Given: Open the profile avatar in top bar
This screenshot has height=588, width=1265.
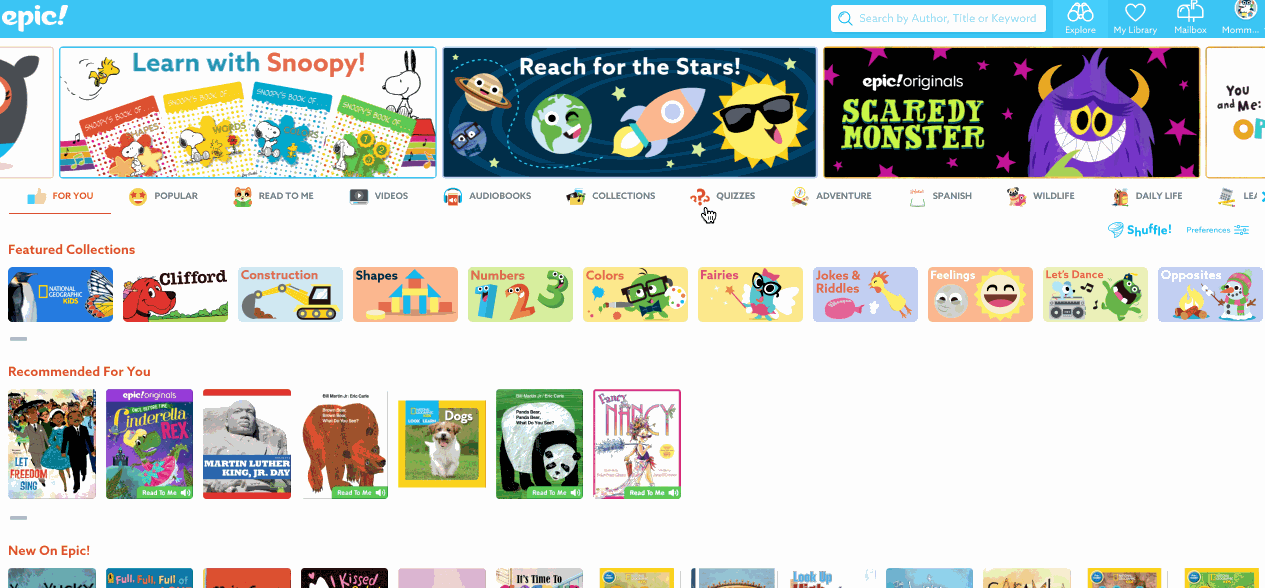Looking at the screenshot, I should (1246, 10).
